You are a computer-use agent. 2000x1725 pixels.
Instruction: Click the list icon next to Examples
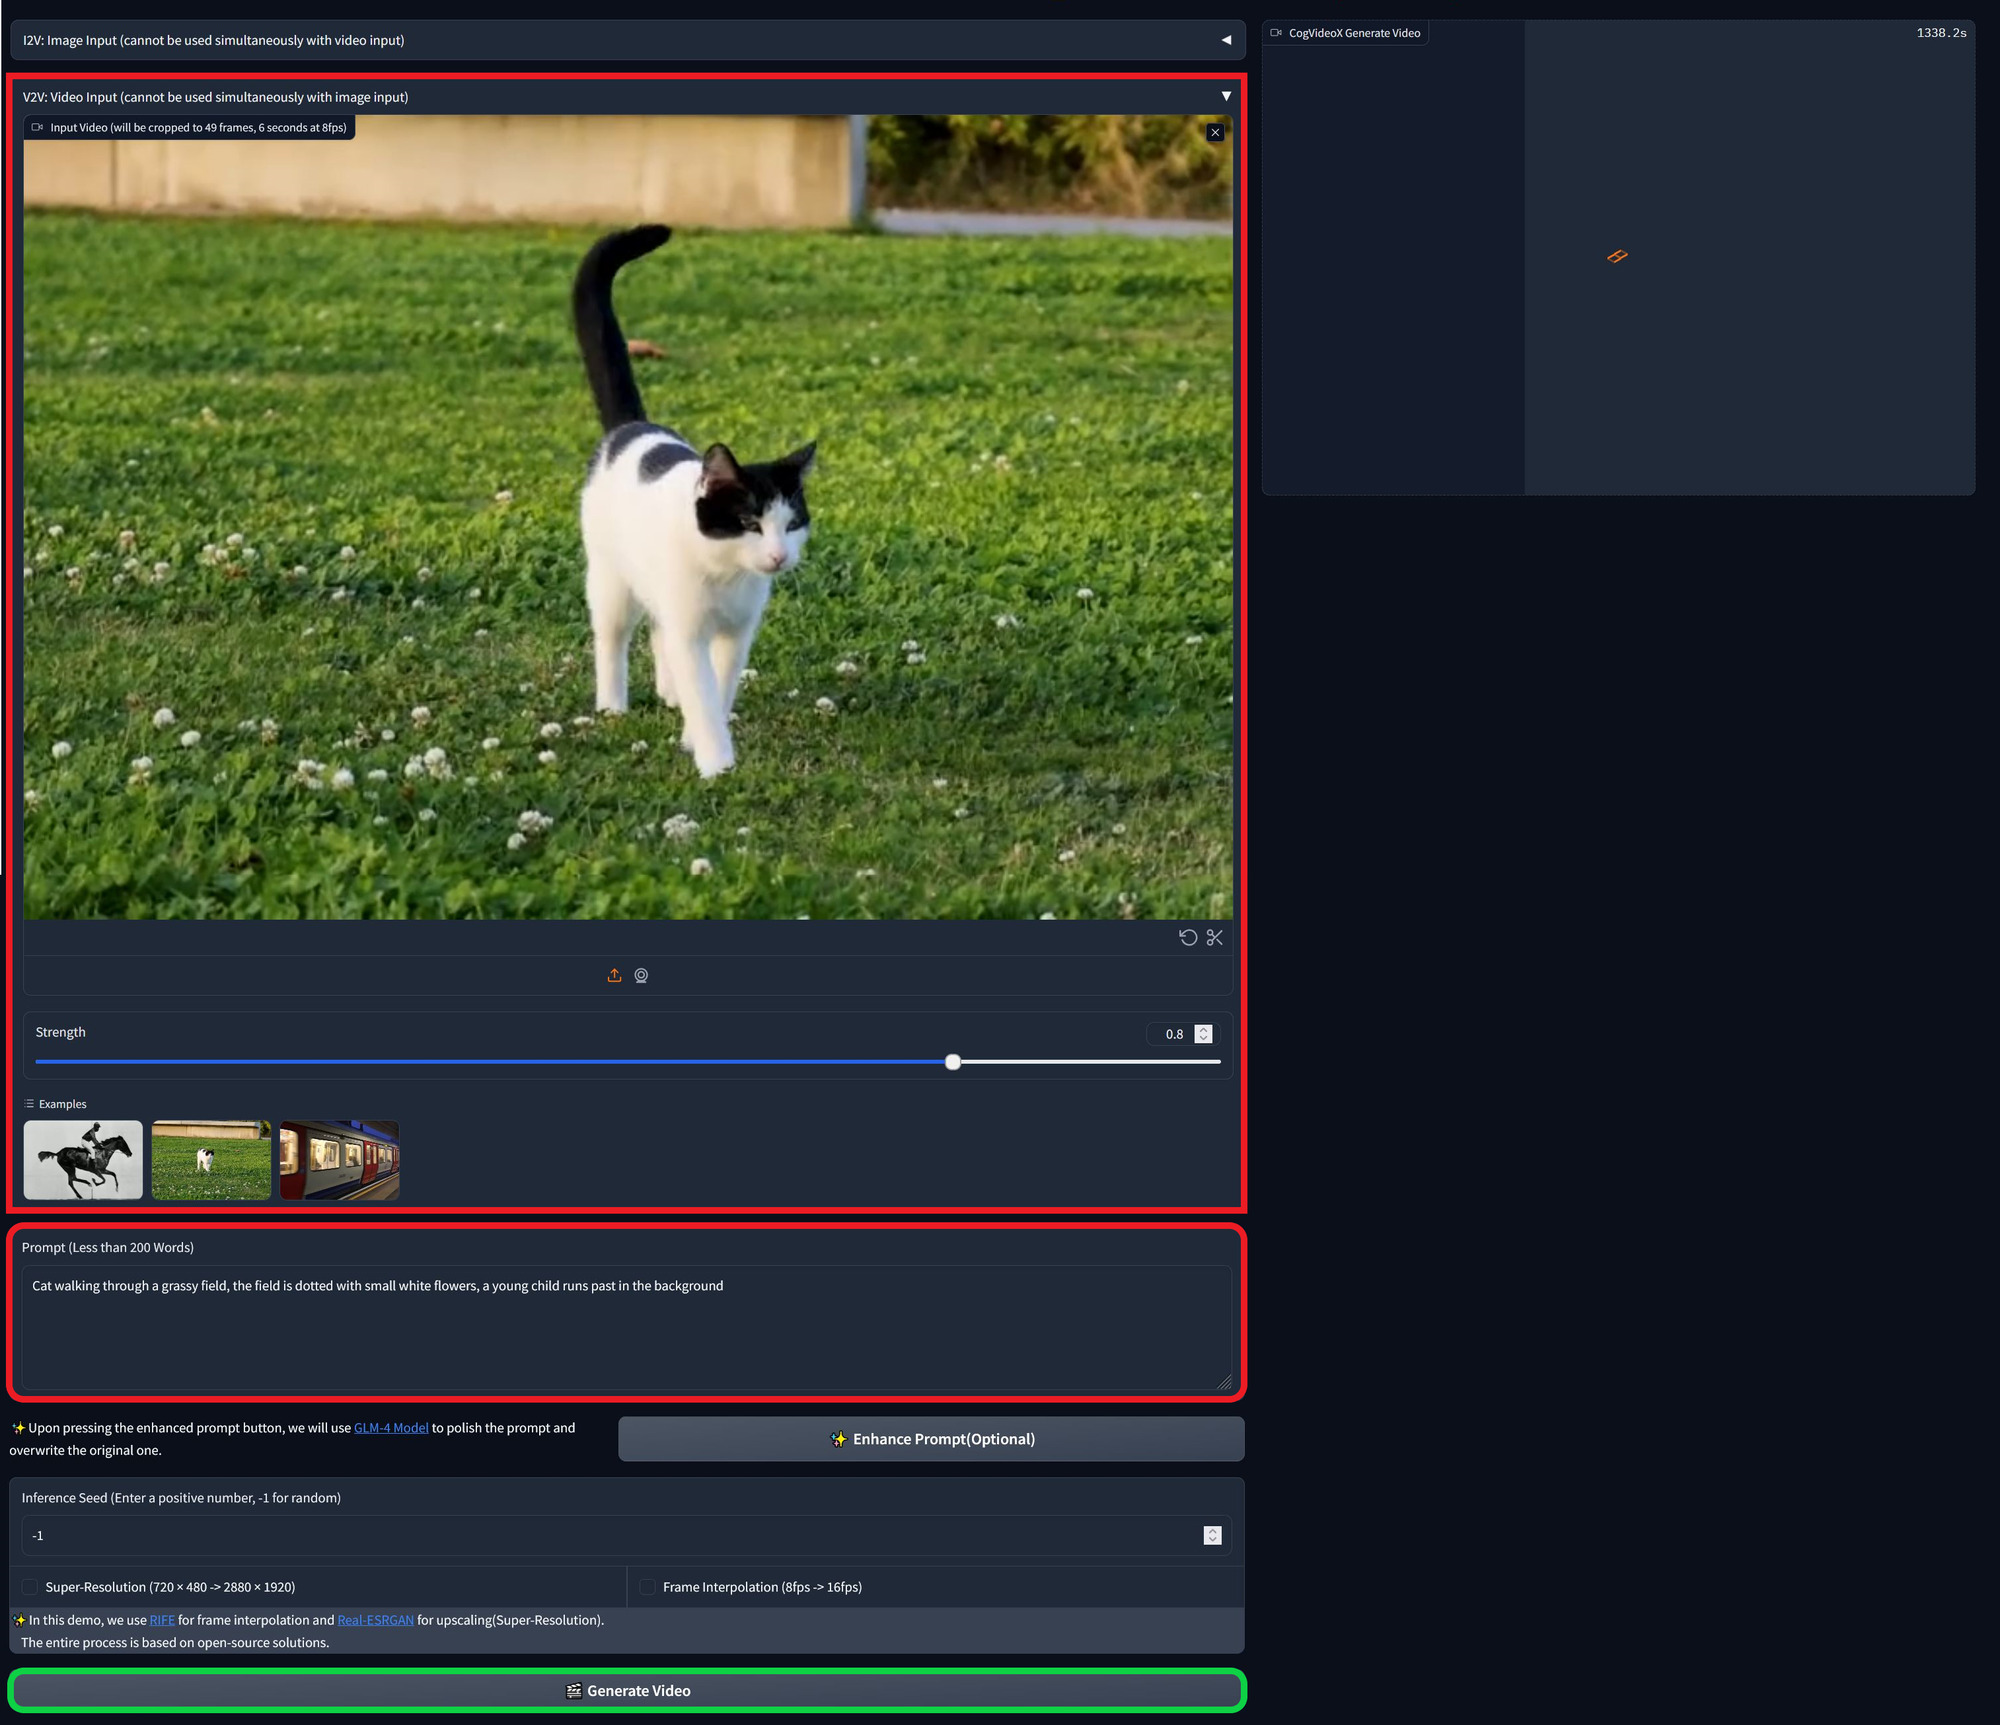click(x=29, y=1103)
